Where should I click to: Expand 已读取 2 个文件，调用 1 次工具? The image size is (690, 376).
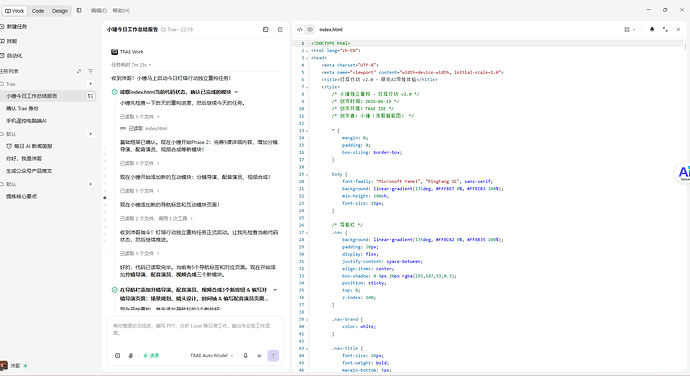tap(156, 218)
